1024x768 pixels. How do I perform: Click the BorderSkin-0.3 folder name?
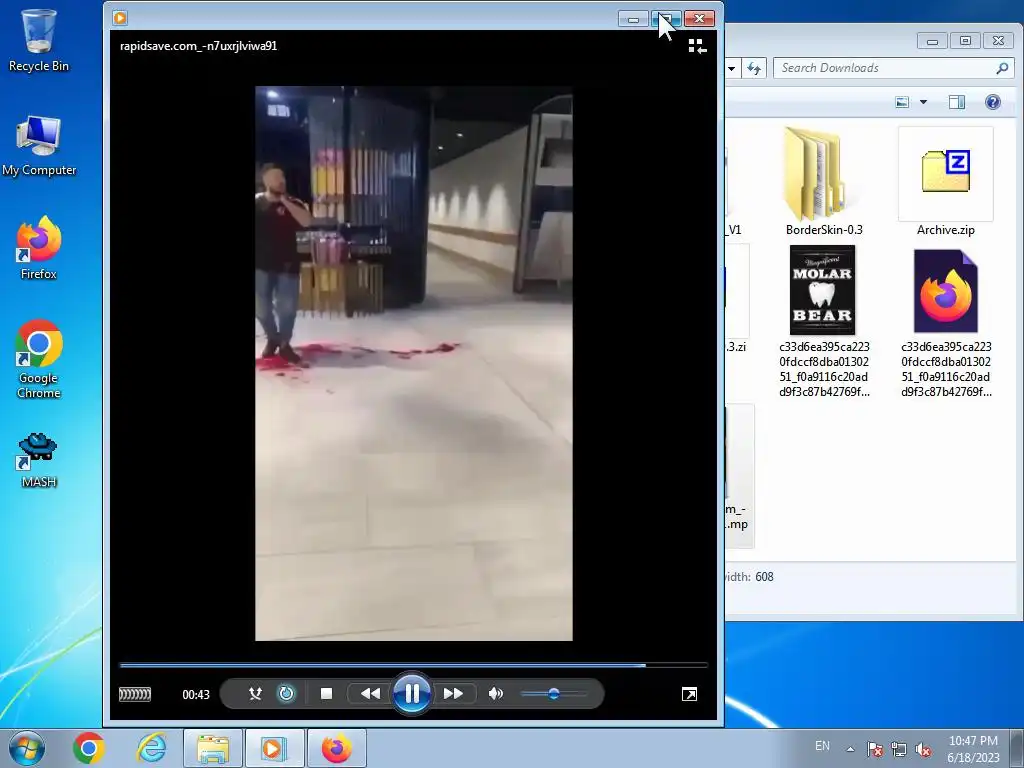(824, 230)
